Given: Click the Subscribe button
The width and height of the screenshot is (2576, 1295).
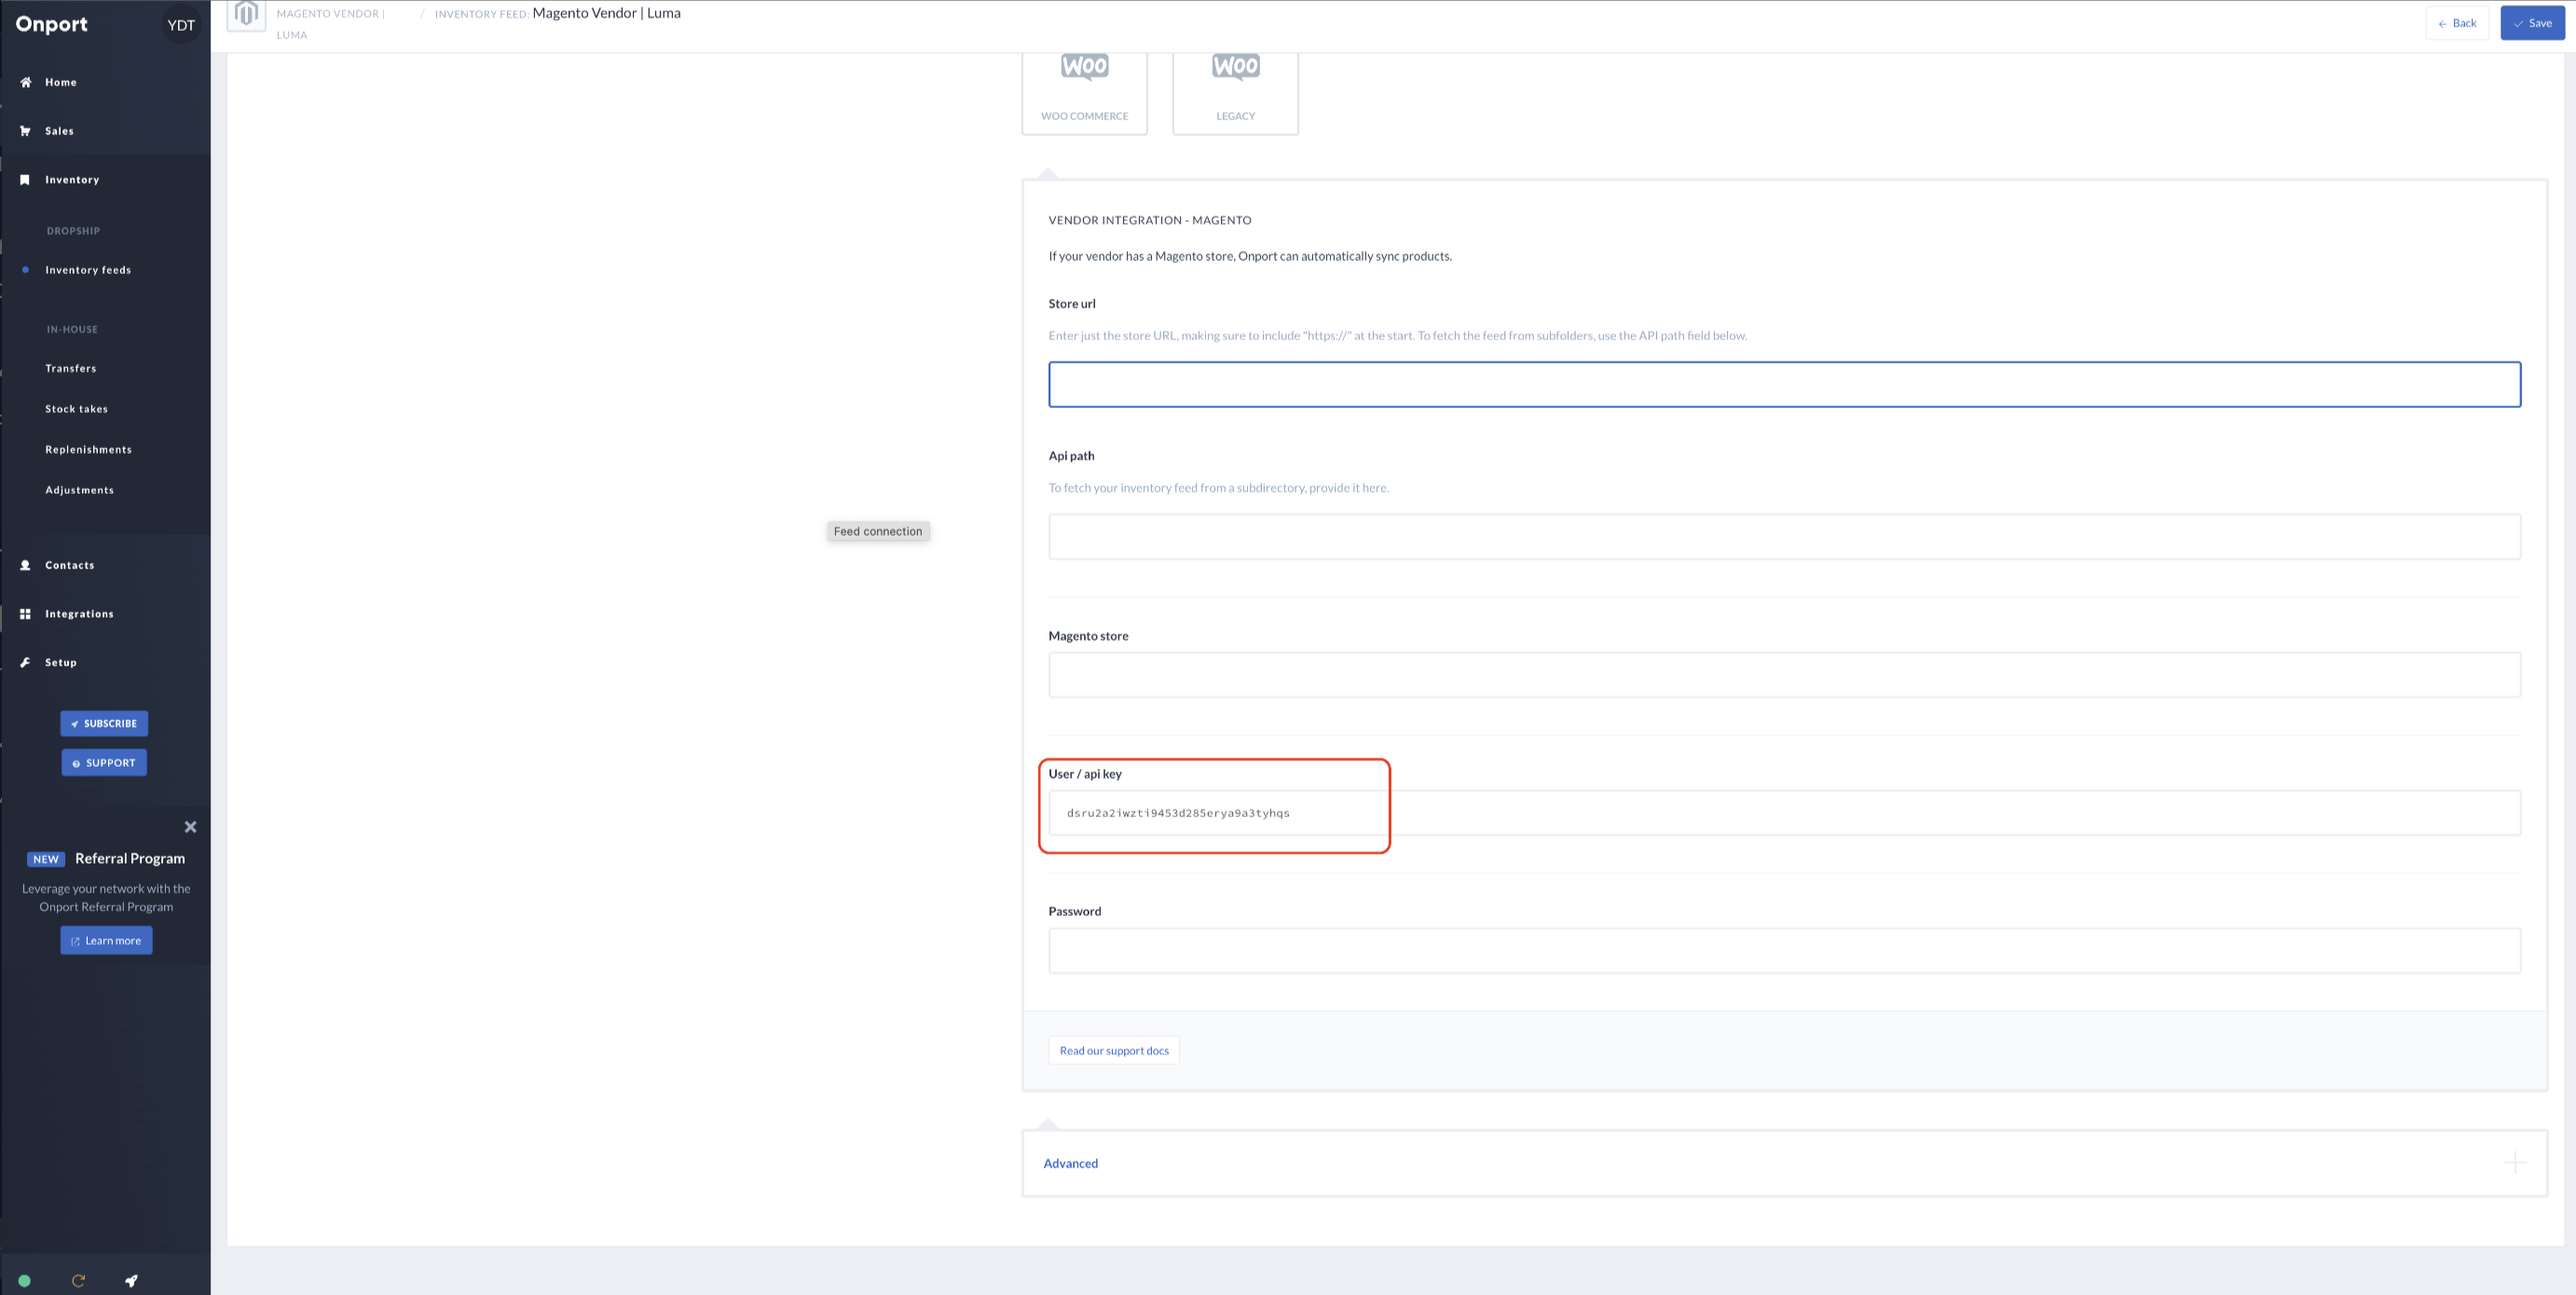Looking at the screenshot, I should click(104, 723).
